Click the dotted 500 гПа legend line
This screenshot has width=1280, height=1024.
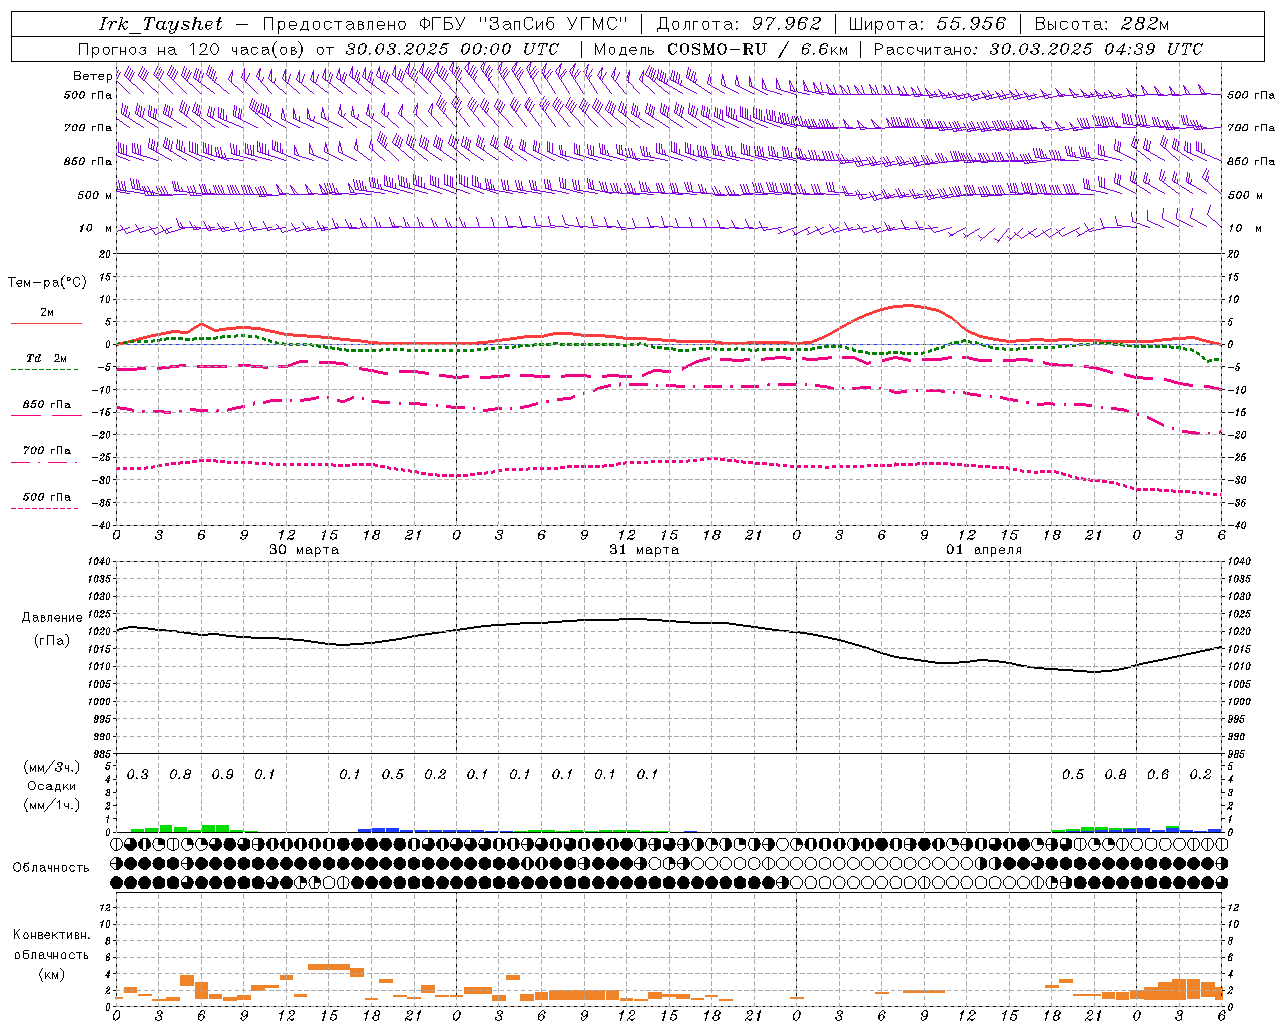pos(44,508)
